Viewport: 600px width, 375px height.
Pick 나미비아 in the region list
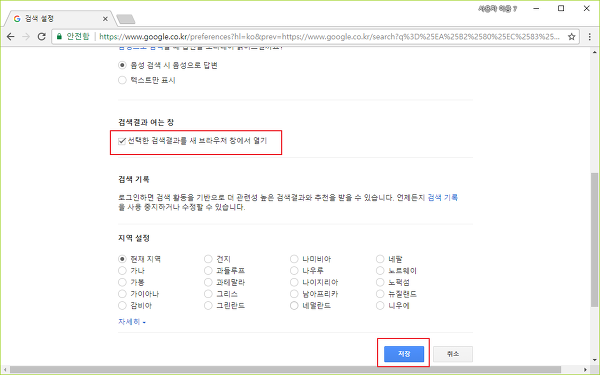(x=294, y=259)
